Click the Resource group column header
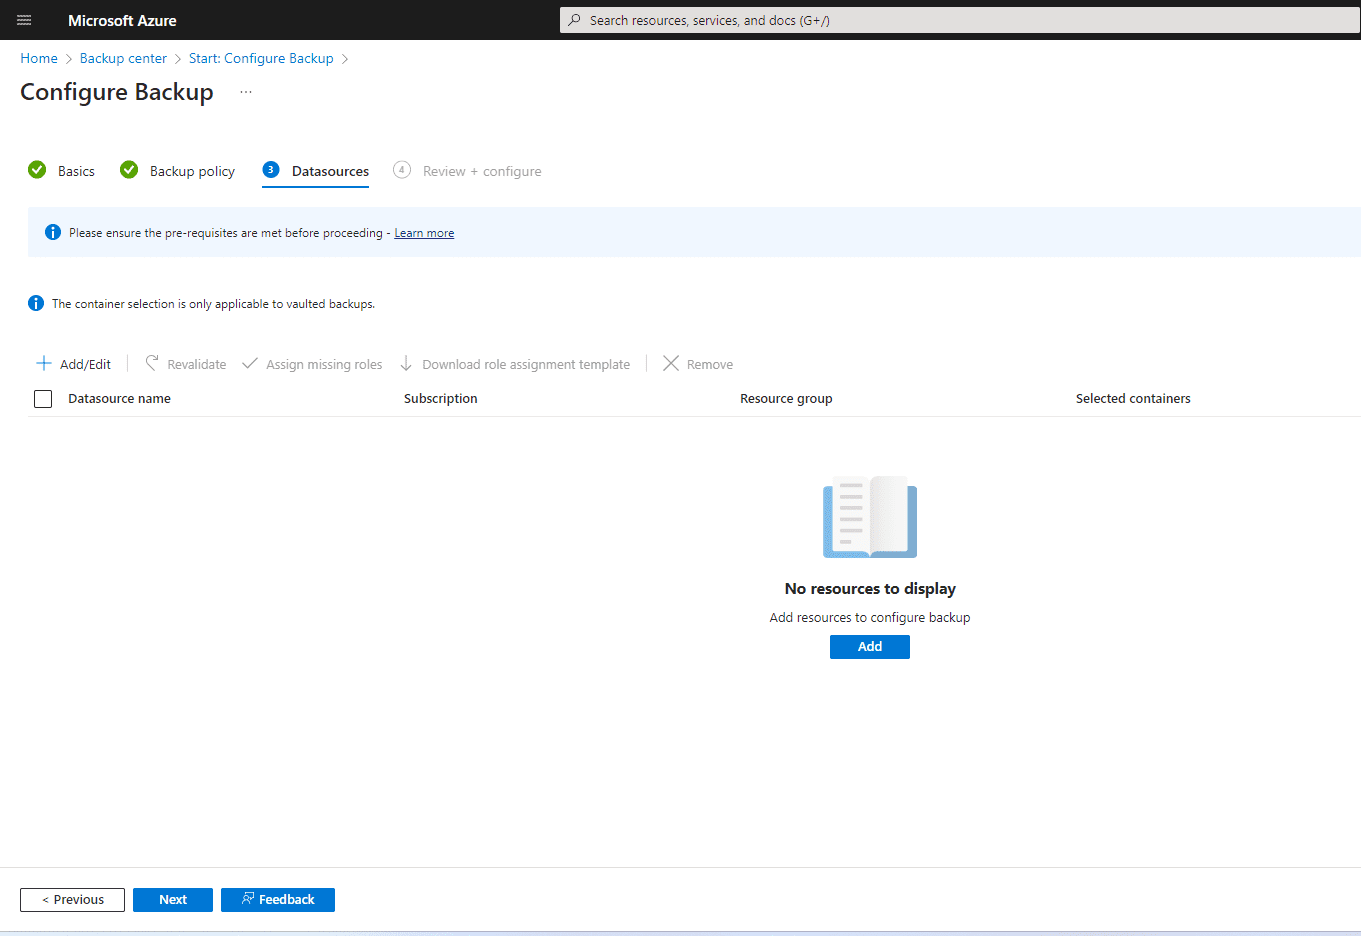The height and width of the screenshot is (936, 1361). (x=786, y=398)
